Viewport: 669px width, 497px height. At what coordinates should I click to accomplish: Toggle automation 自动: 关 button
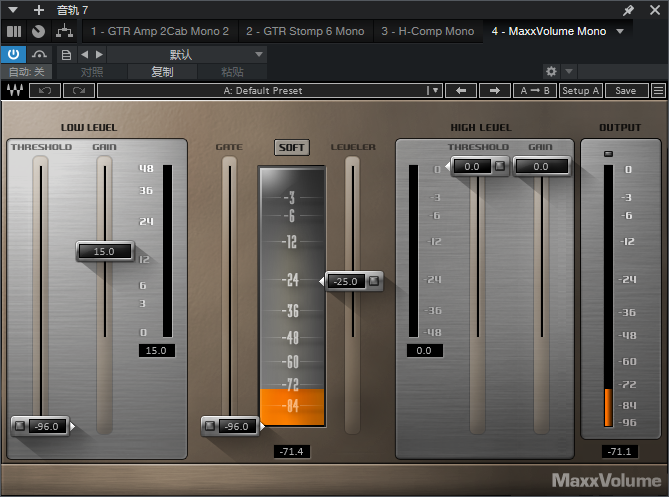tap(26, 72)
